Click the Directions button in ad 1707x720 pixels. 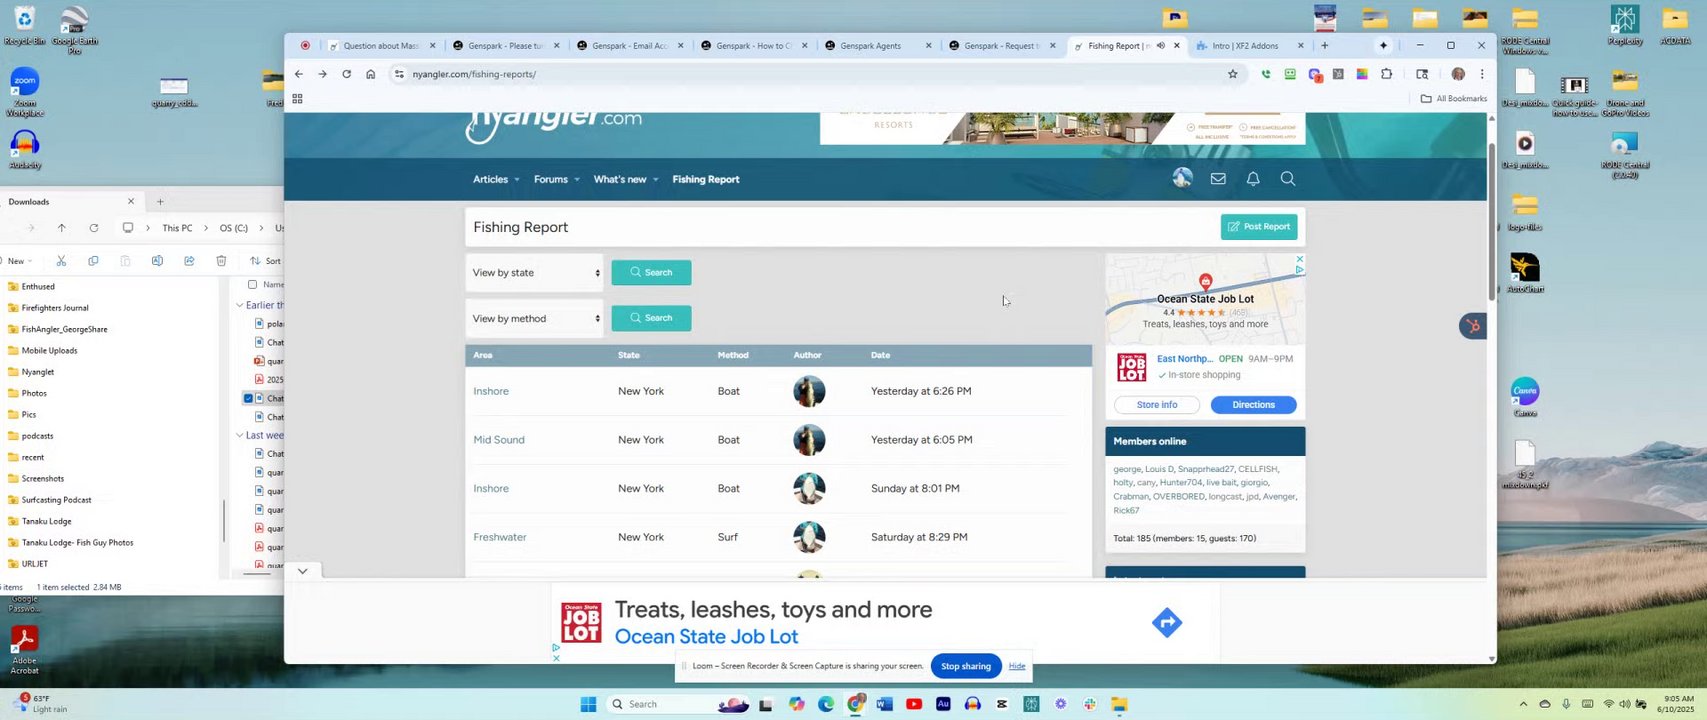click(1253, 405)
